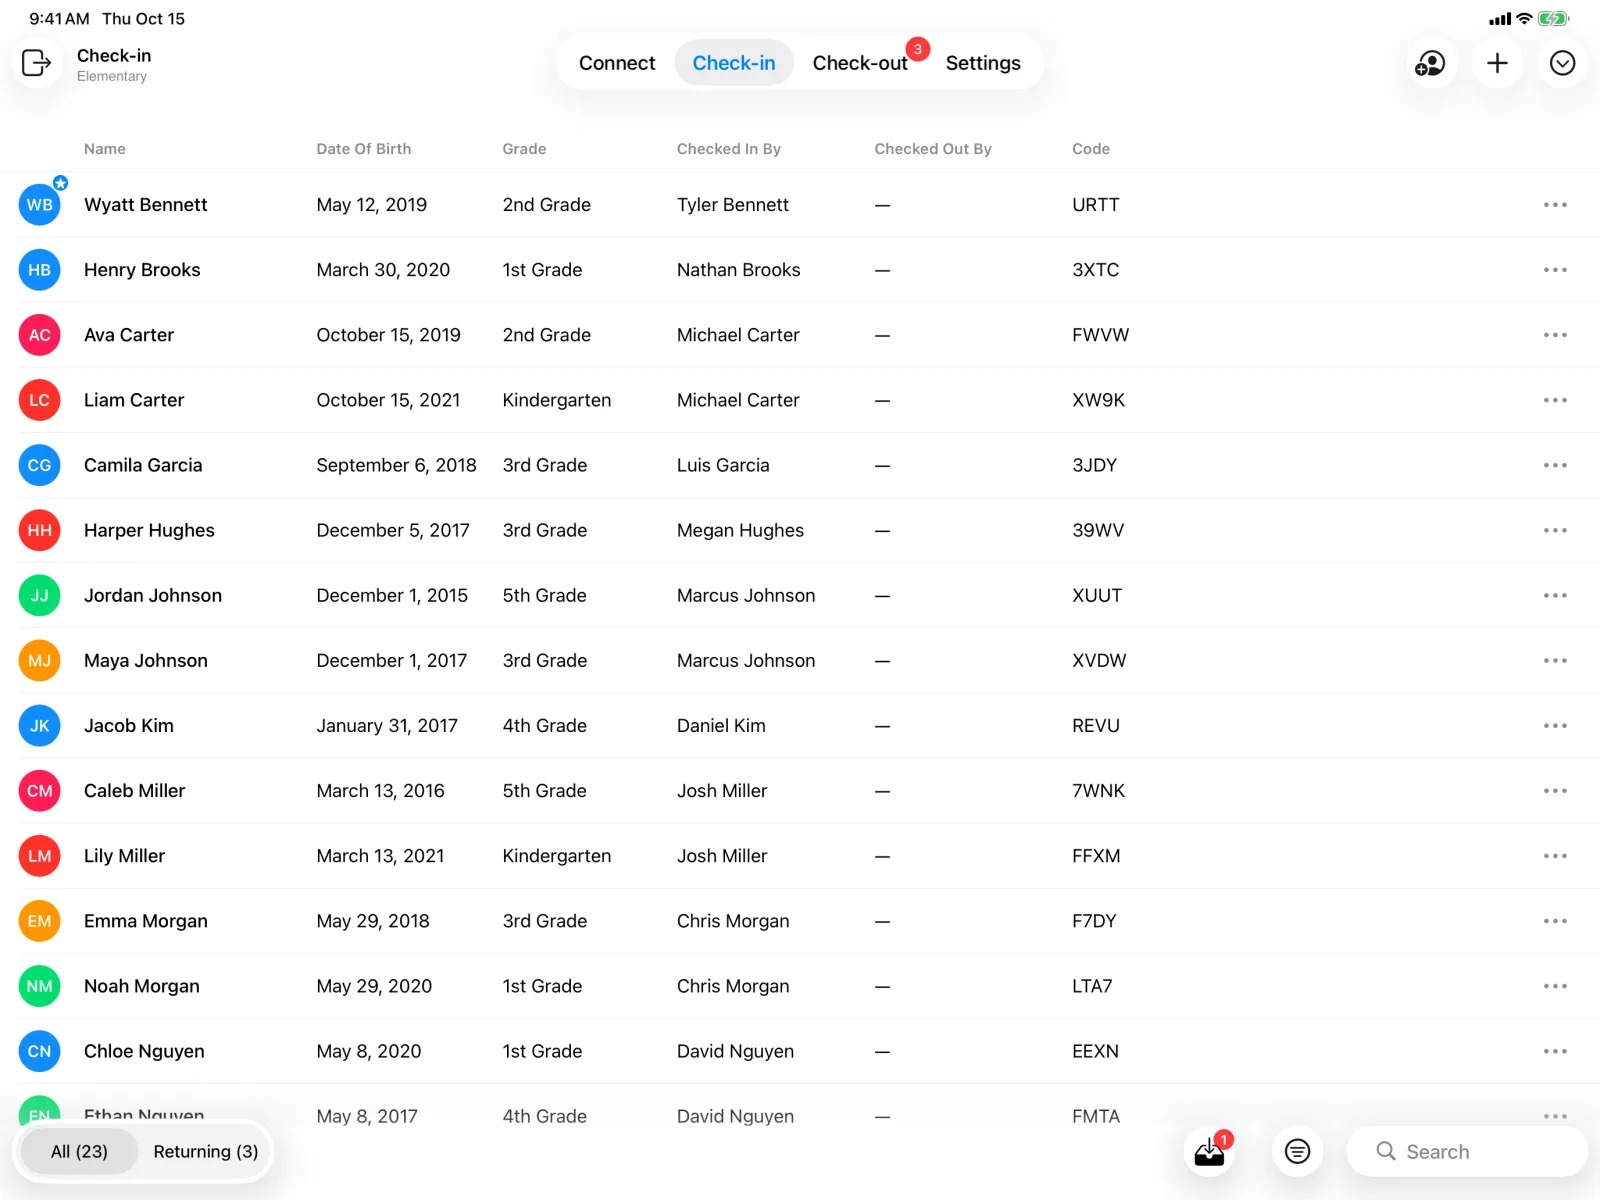The image size is (1600, 1200).
Task: Open the add household person icon
Action: [1431, 63]
